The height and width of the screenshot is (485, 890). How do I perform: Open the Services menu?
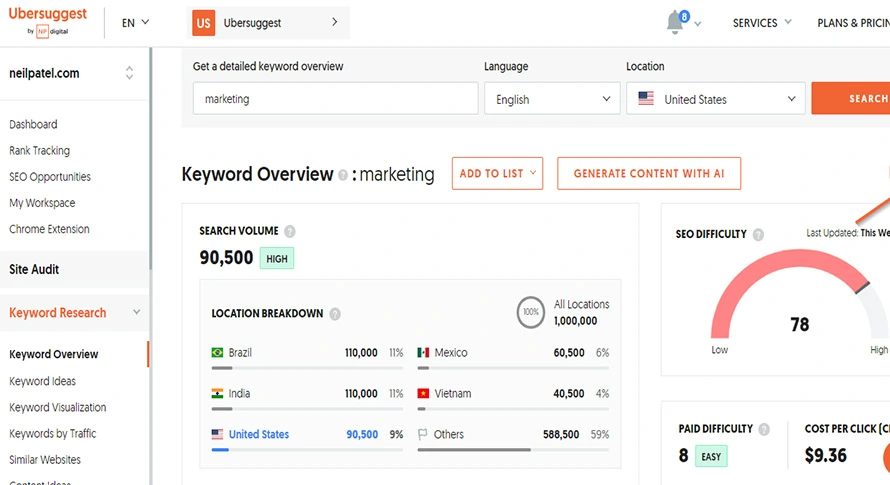761,22
